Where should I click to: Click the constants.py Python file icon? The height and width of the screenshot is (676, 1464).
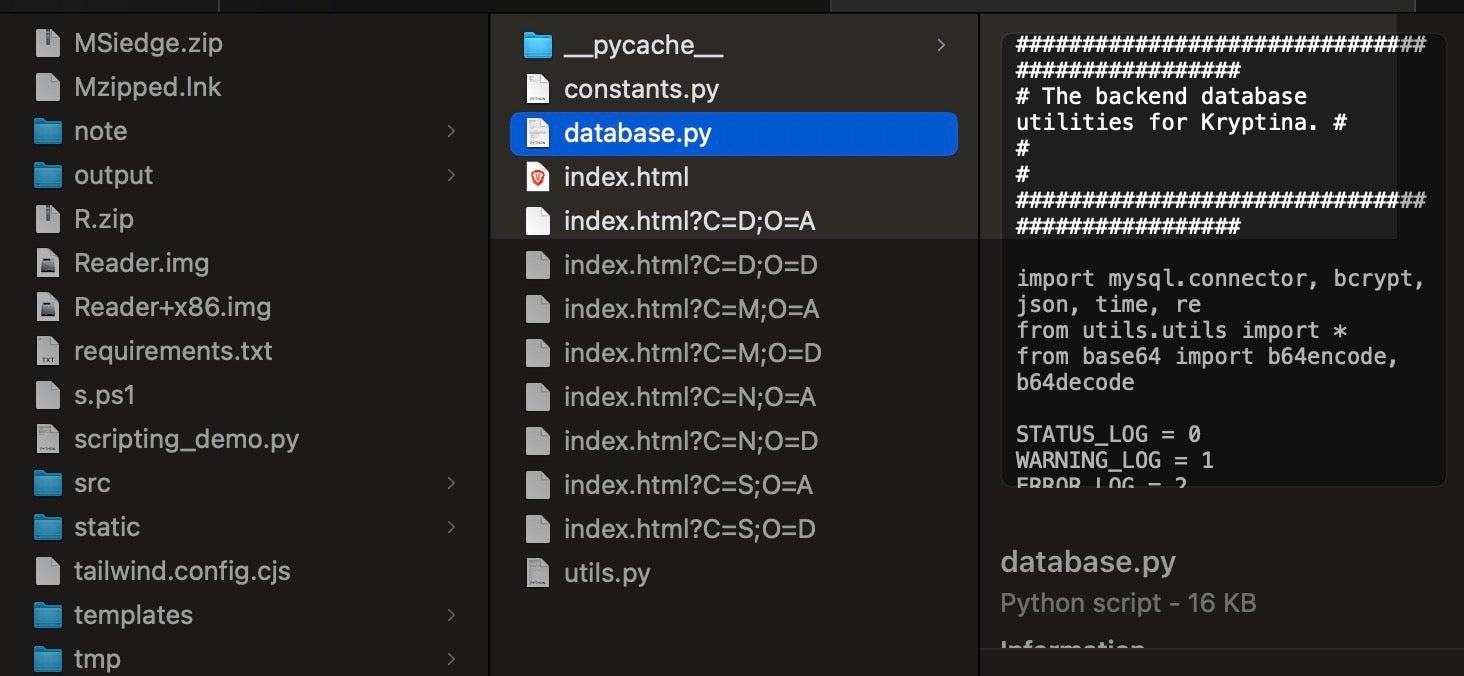[x=538, y=89]
